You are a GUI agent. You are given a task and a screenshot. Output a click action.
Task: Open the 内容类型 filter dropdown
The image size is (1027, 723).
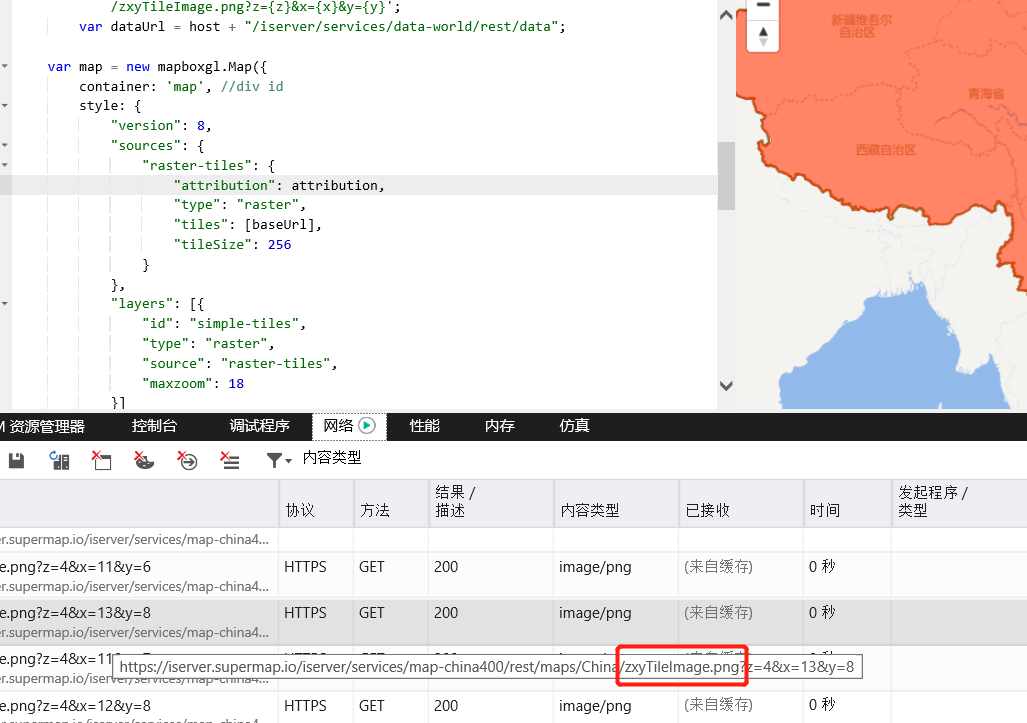coord(279,460)
